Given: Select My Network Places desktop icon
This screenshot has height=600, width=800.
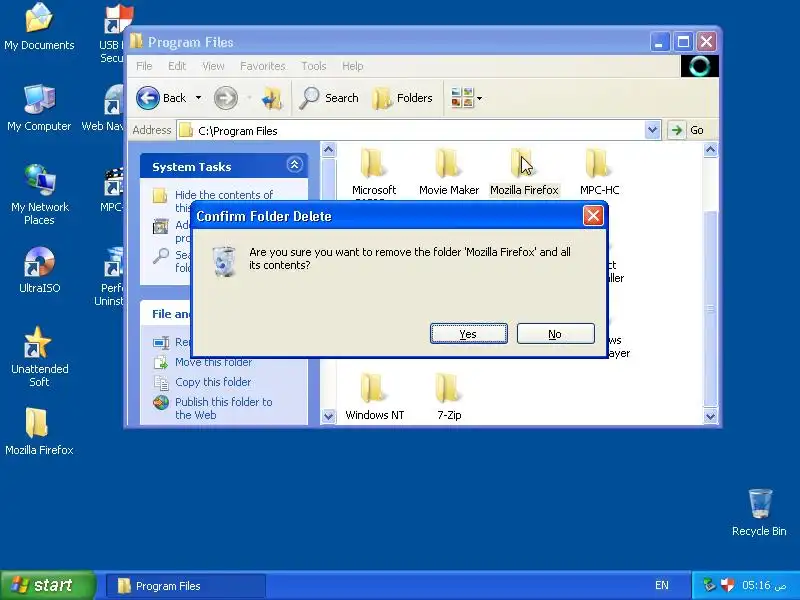Looking at the screenshot, I should (39, 195).
